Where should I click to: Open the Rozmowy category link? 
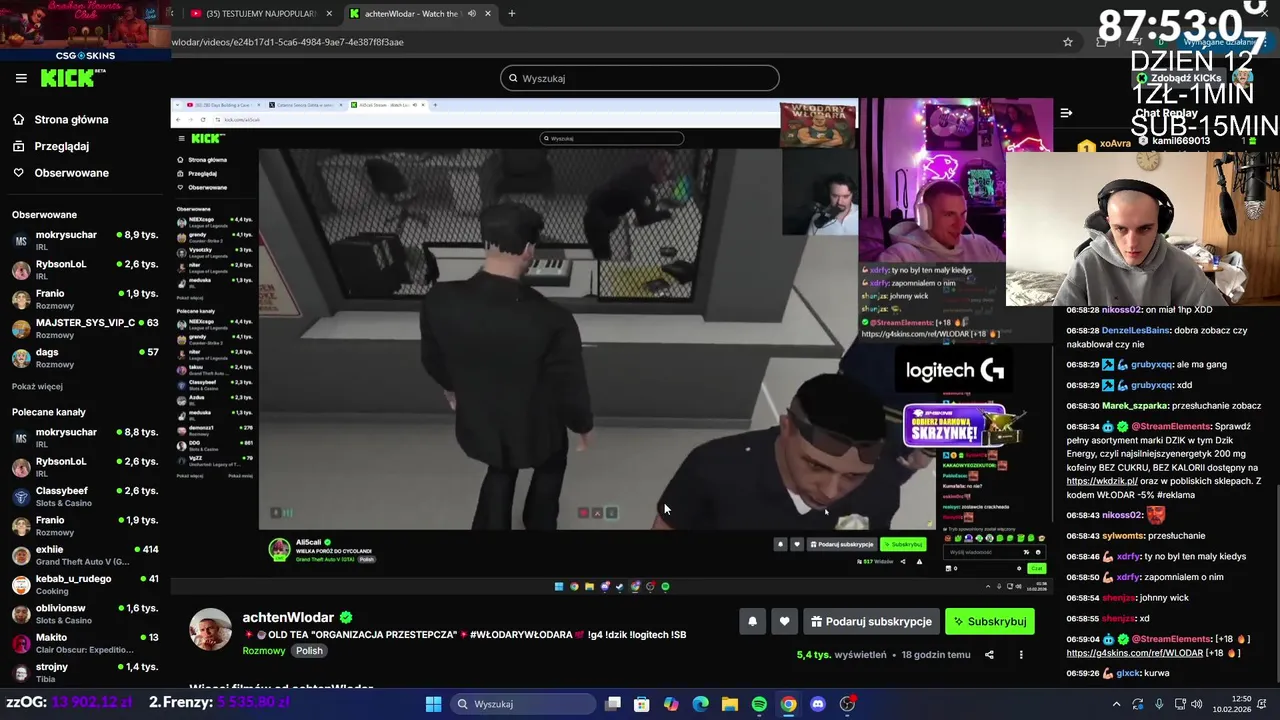(264, 650)
